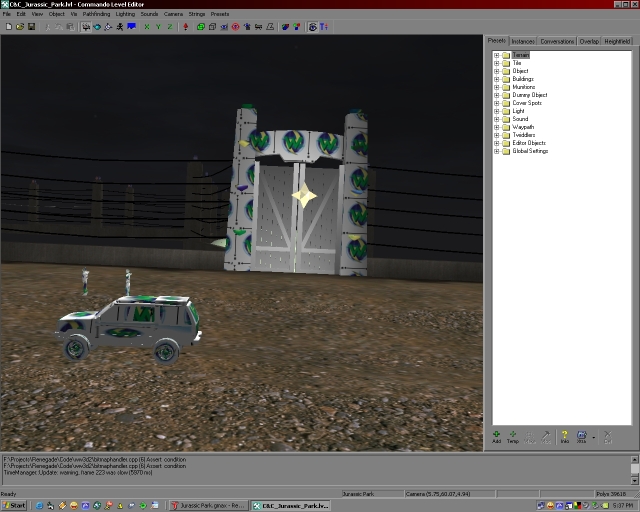640x512 pixels.
Task: Select the Global Settings tree item
Action: click(x=529, y=151)
